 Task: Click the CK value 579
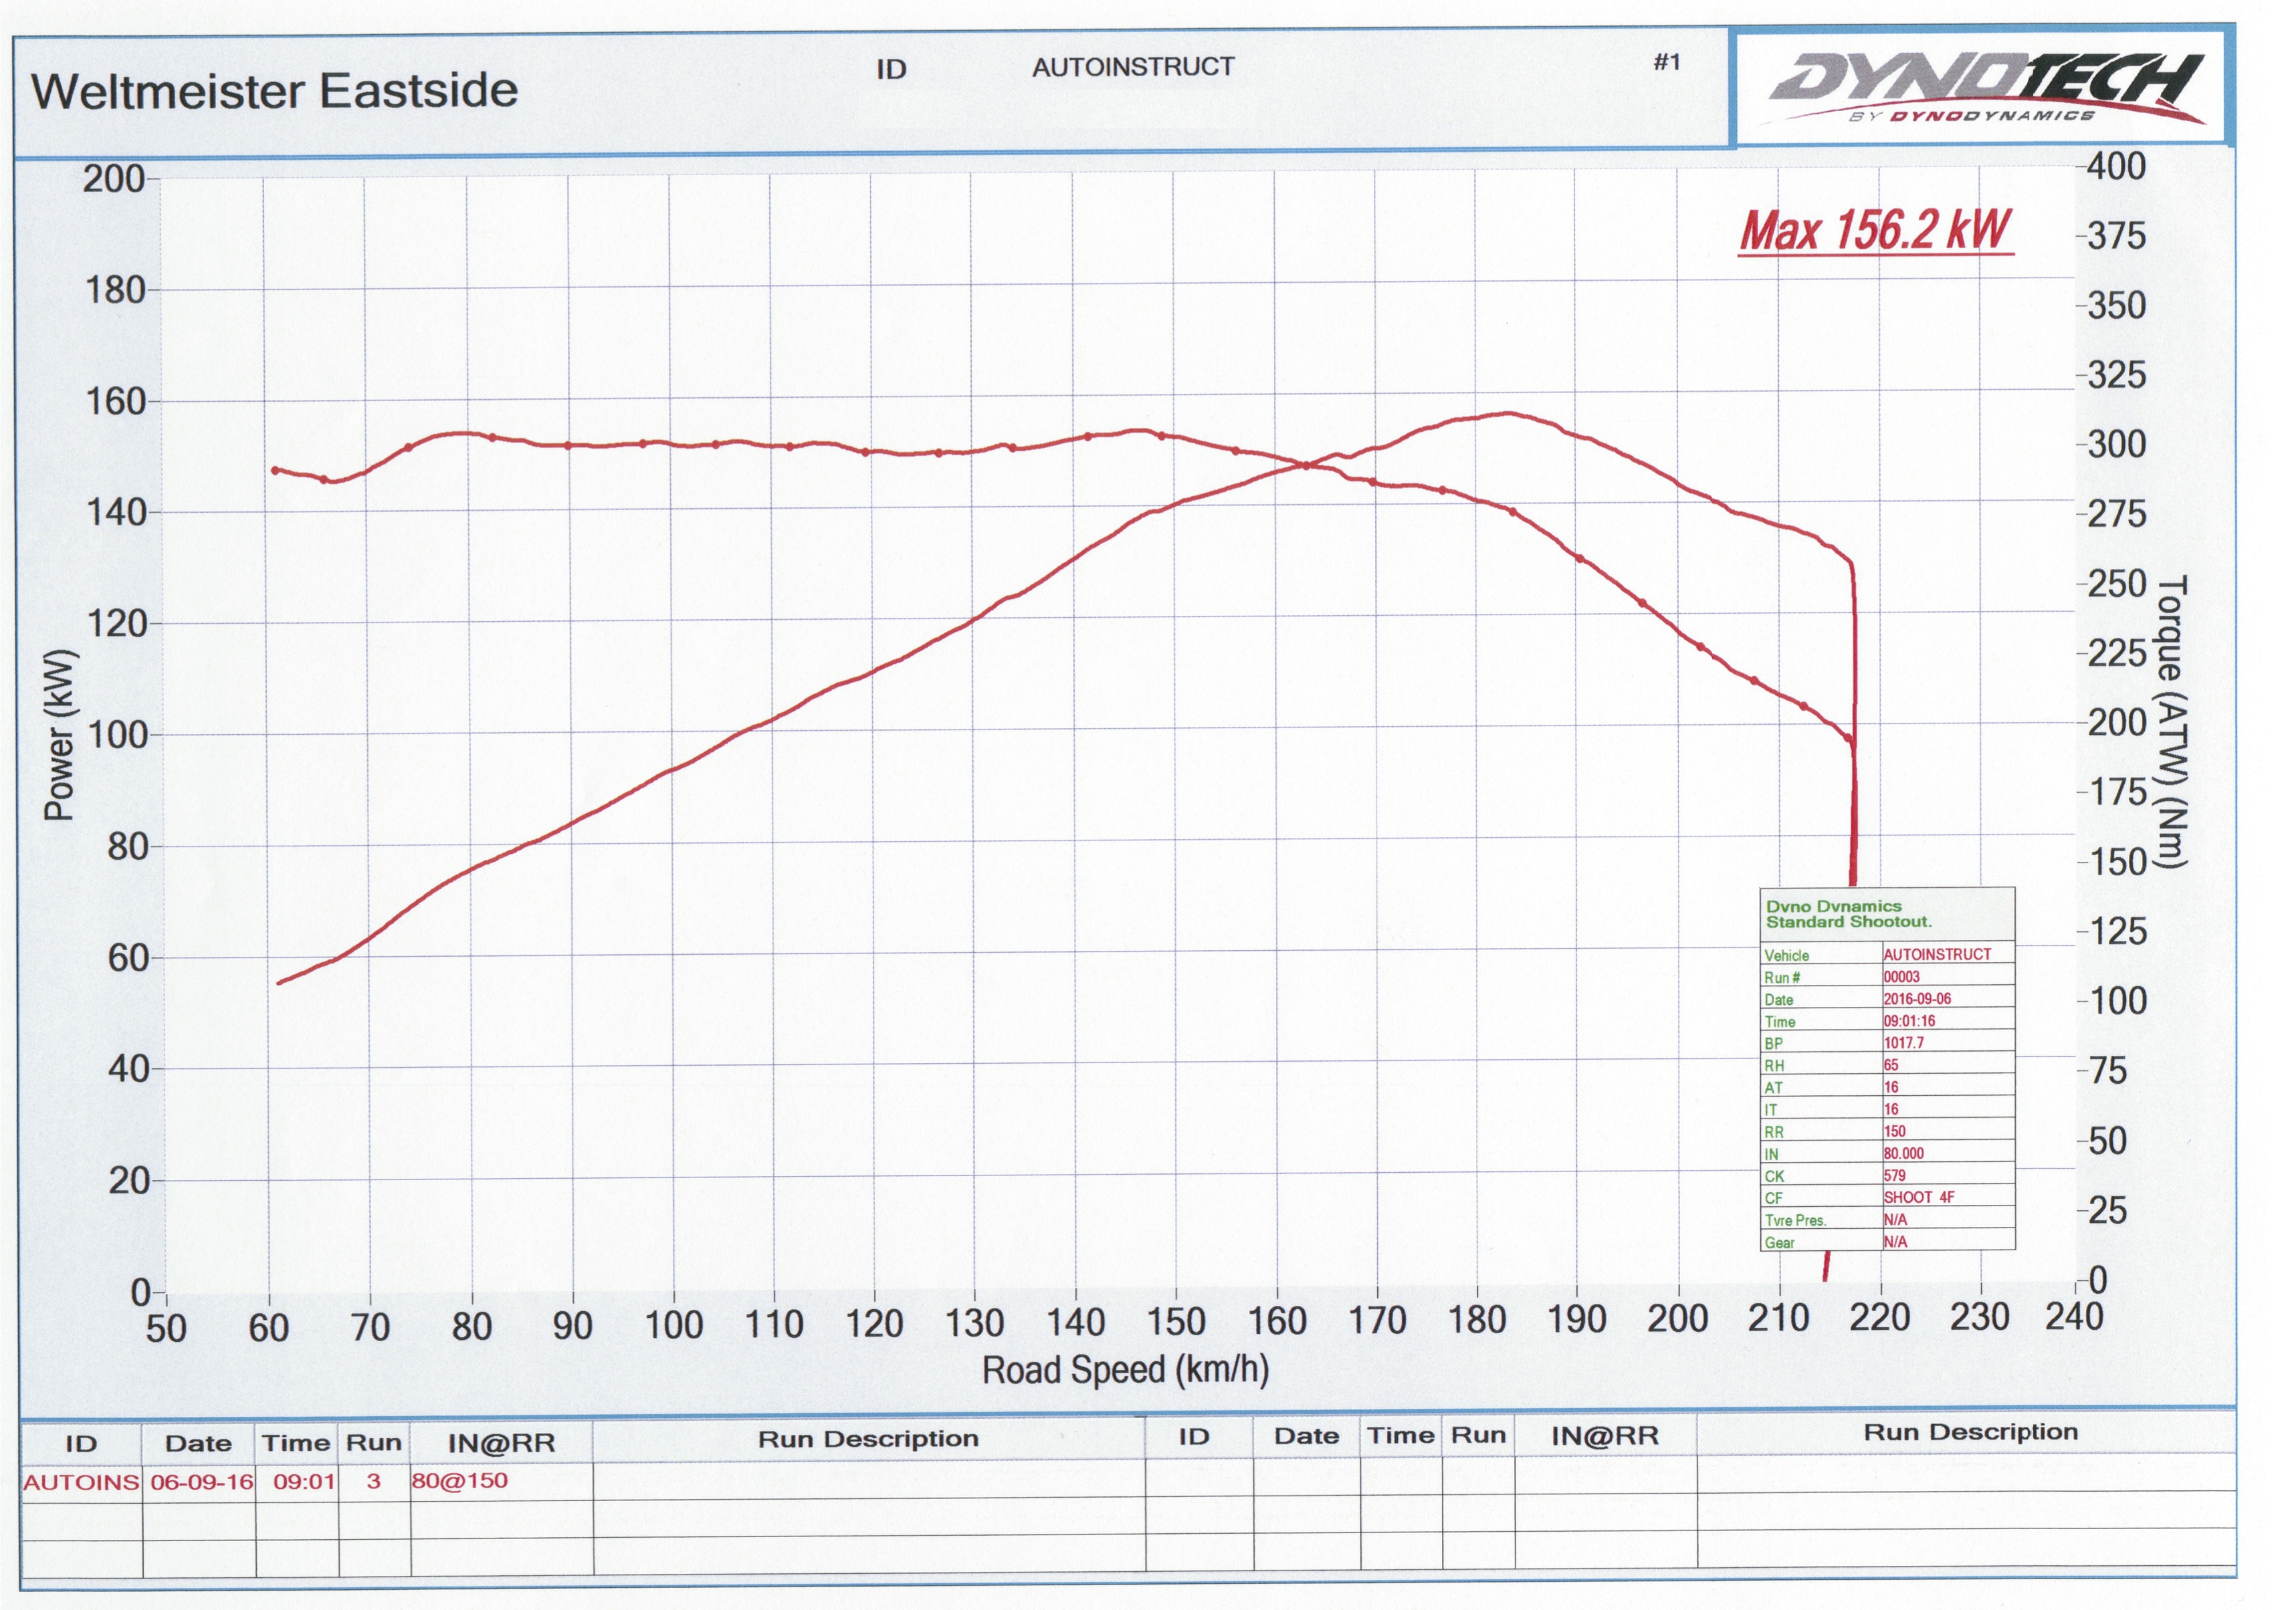[x=1894, y=1176]
